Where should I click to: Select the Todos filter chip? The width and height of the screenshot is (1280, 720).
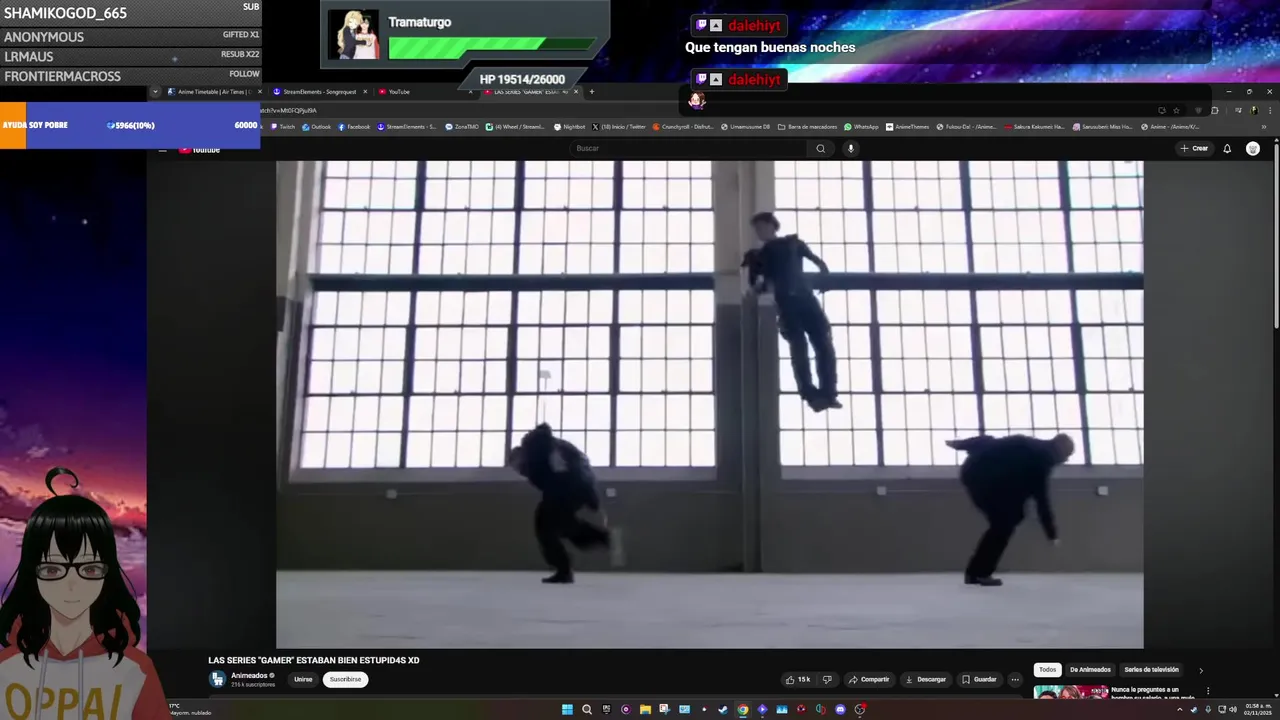(1047, 670)
